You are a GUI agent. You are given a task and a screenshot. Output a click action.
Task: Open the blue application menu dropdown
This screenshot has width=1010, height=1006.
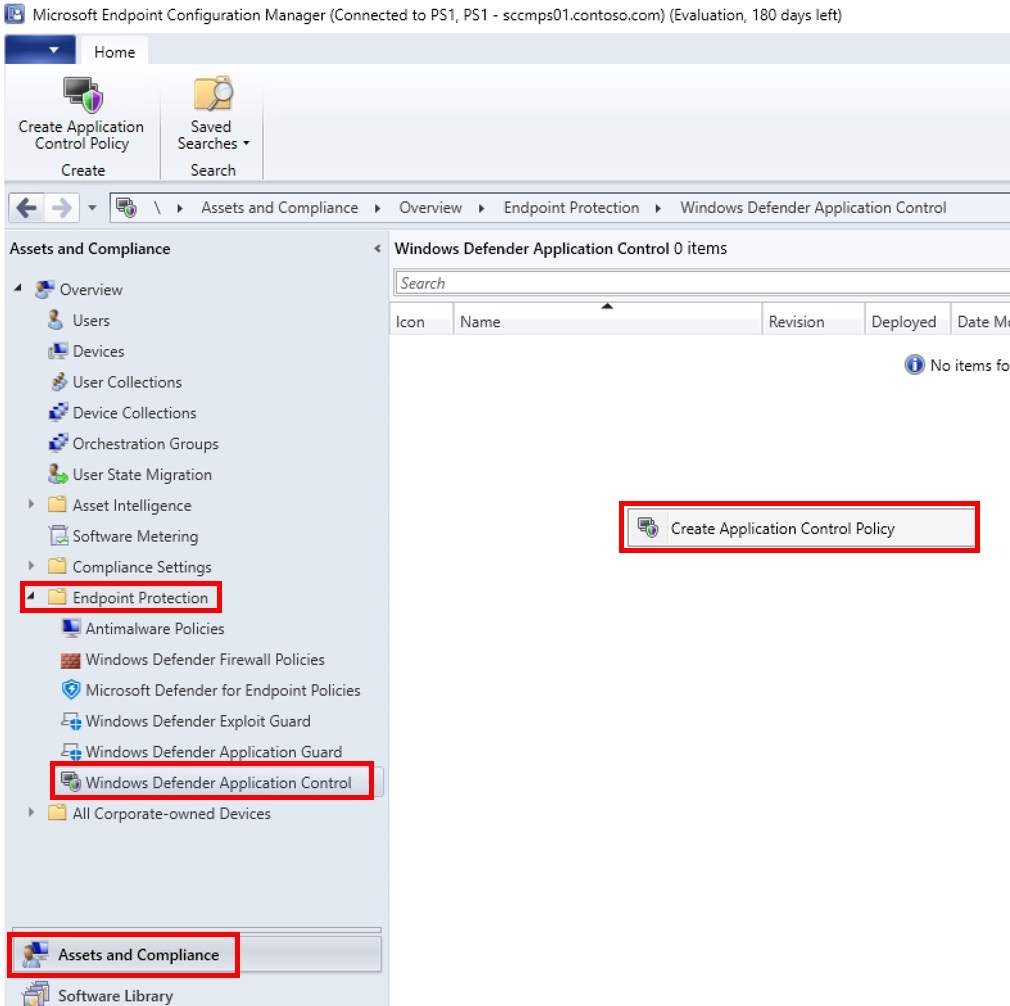click(40, 50)
